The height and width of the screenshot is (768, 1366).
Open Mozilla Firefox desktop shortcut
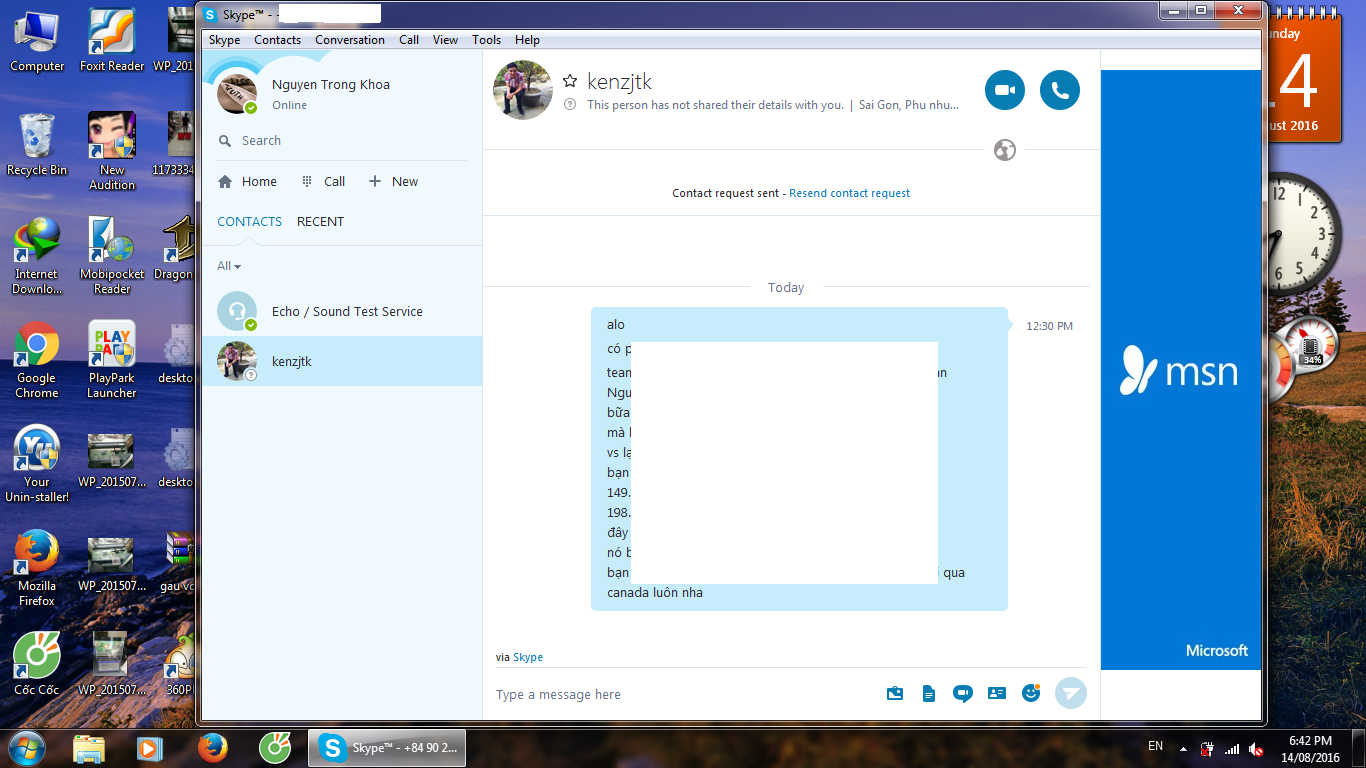[37, 568]
